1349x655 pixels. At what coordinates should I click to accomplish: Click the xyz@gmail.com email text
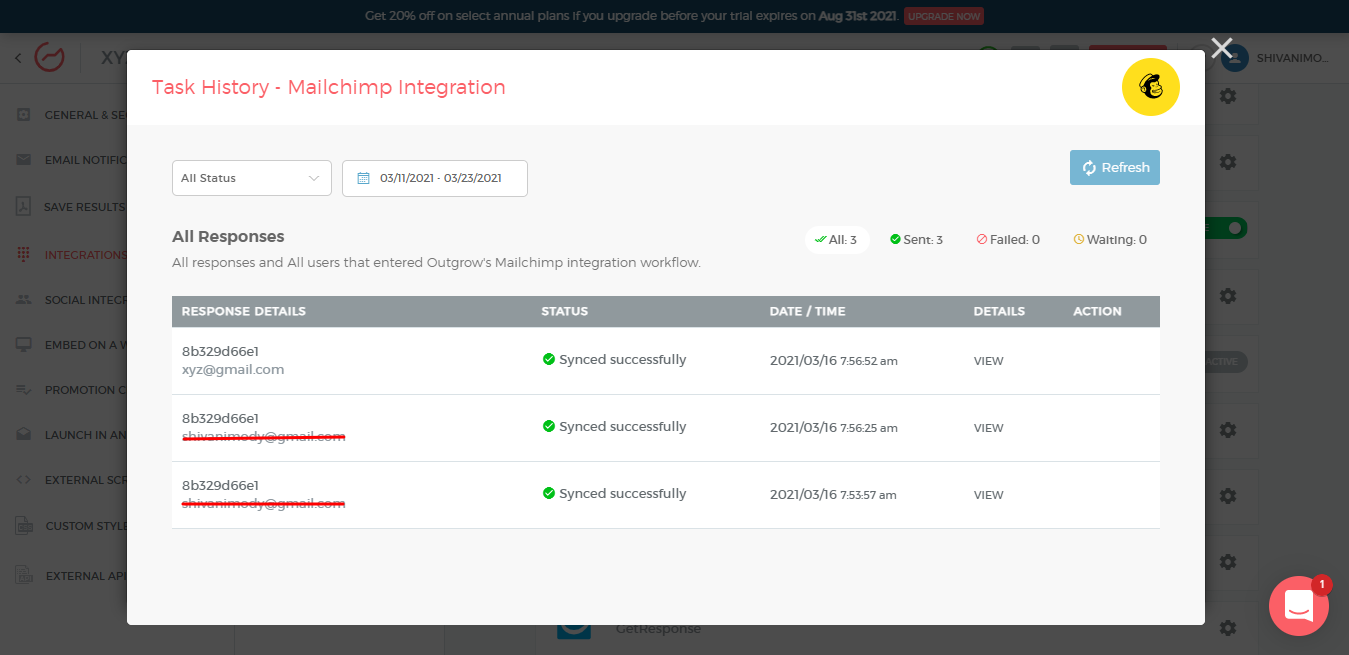click(x=233, y=370)
